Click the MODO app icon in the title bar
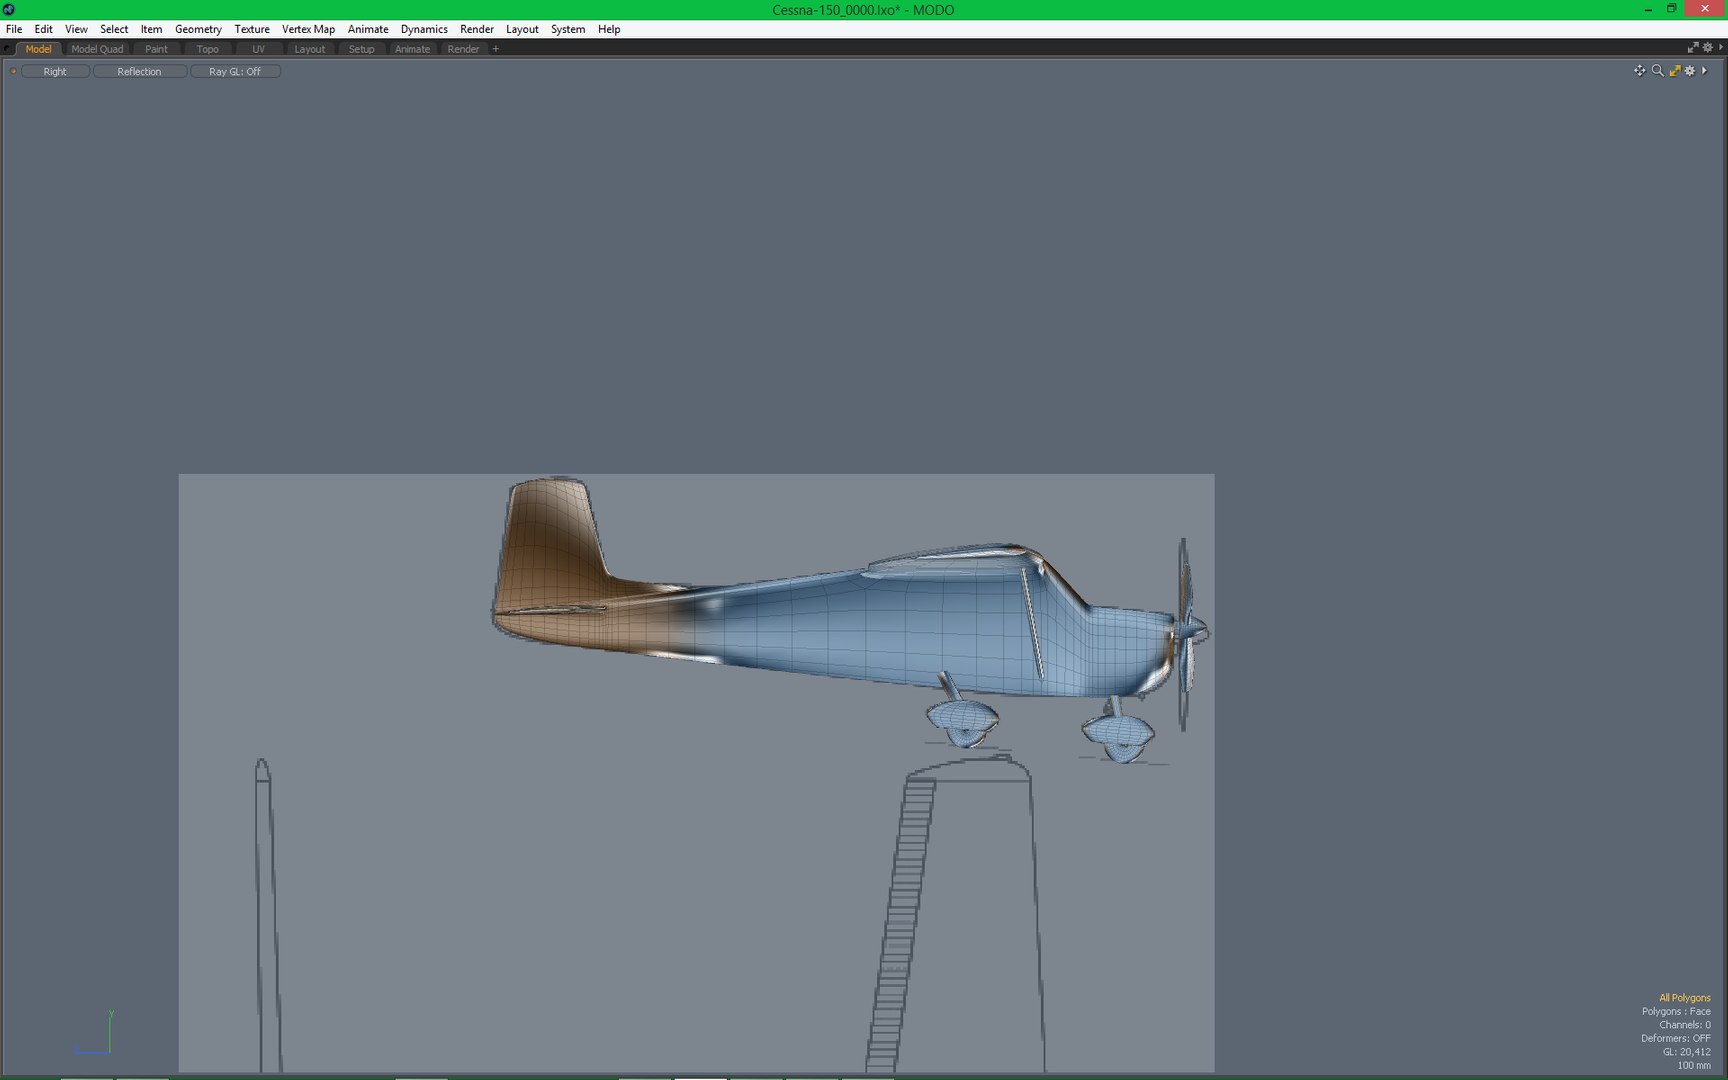The image size is (1728, 1080). coord(9,9)
